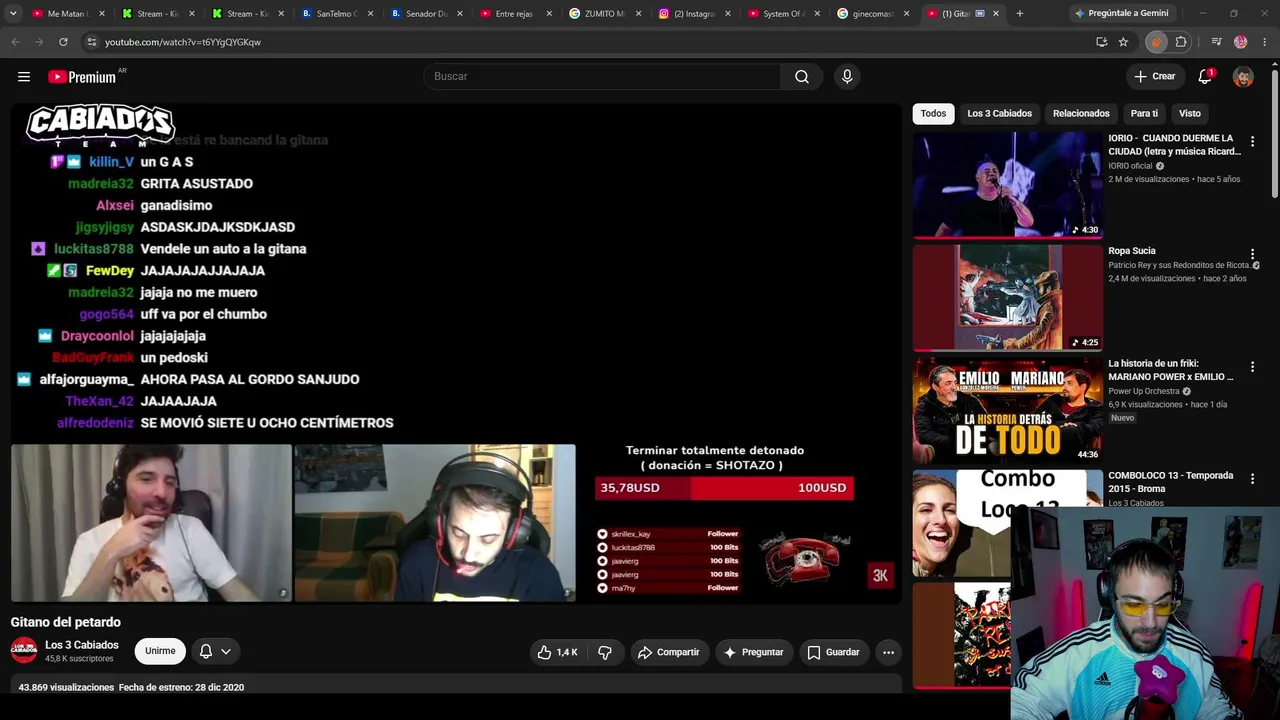Screen dimensions: 1280x720
Task: Click the Compartir share button
Action: point(669,652)
